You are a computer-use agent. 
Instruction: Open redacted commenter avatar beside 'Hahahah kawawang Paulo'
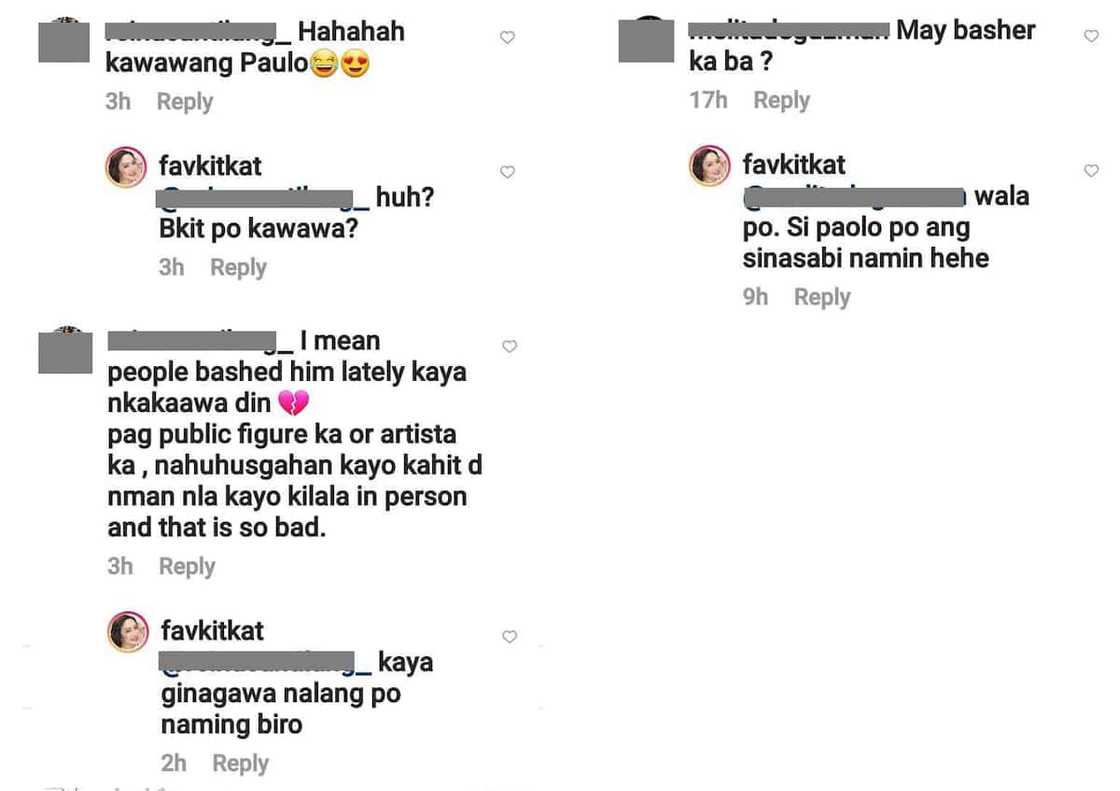64,41
